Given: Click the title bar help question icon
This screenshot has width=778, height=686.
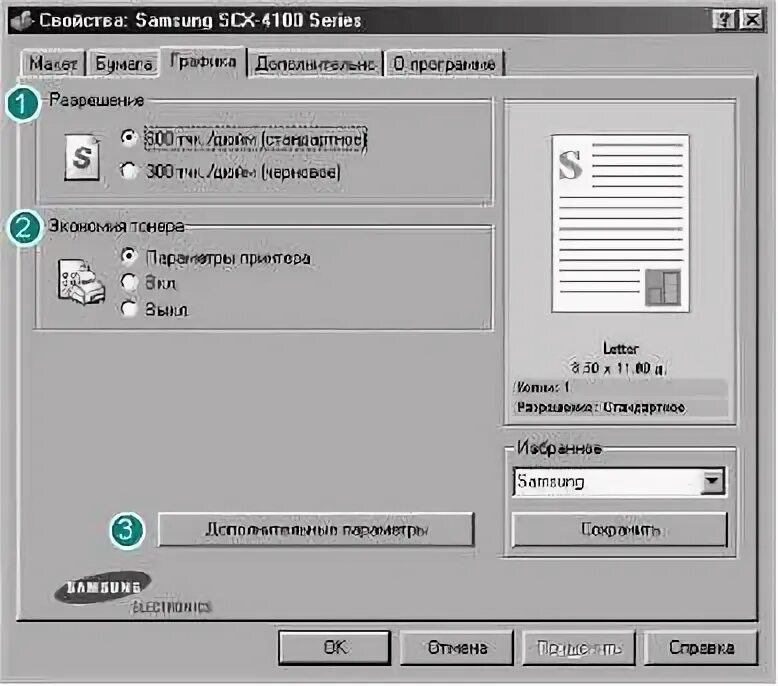Looking at the screenshot, I should [724, 20].
